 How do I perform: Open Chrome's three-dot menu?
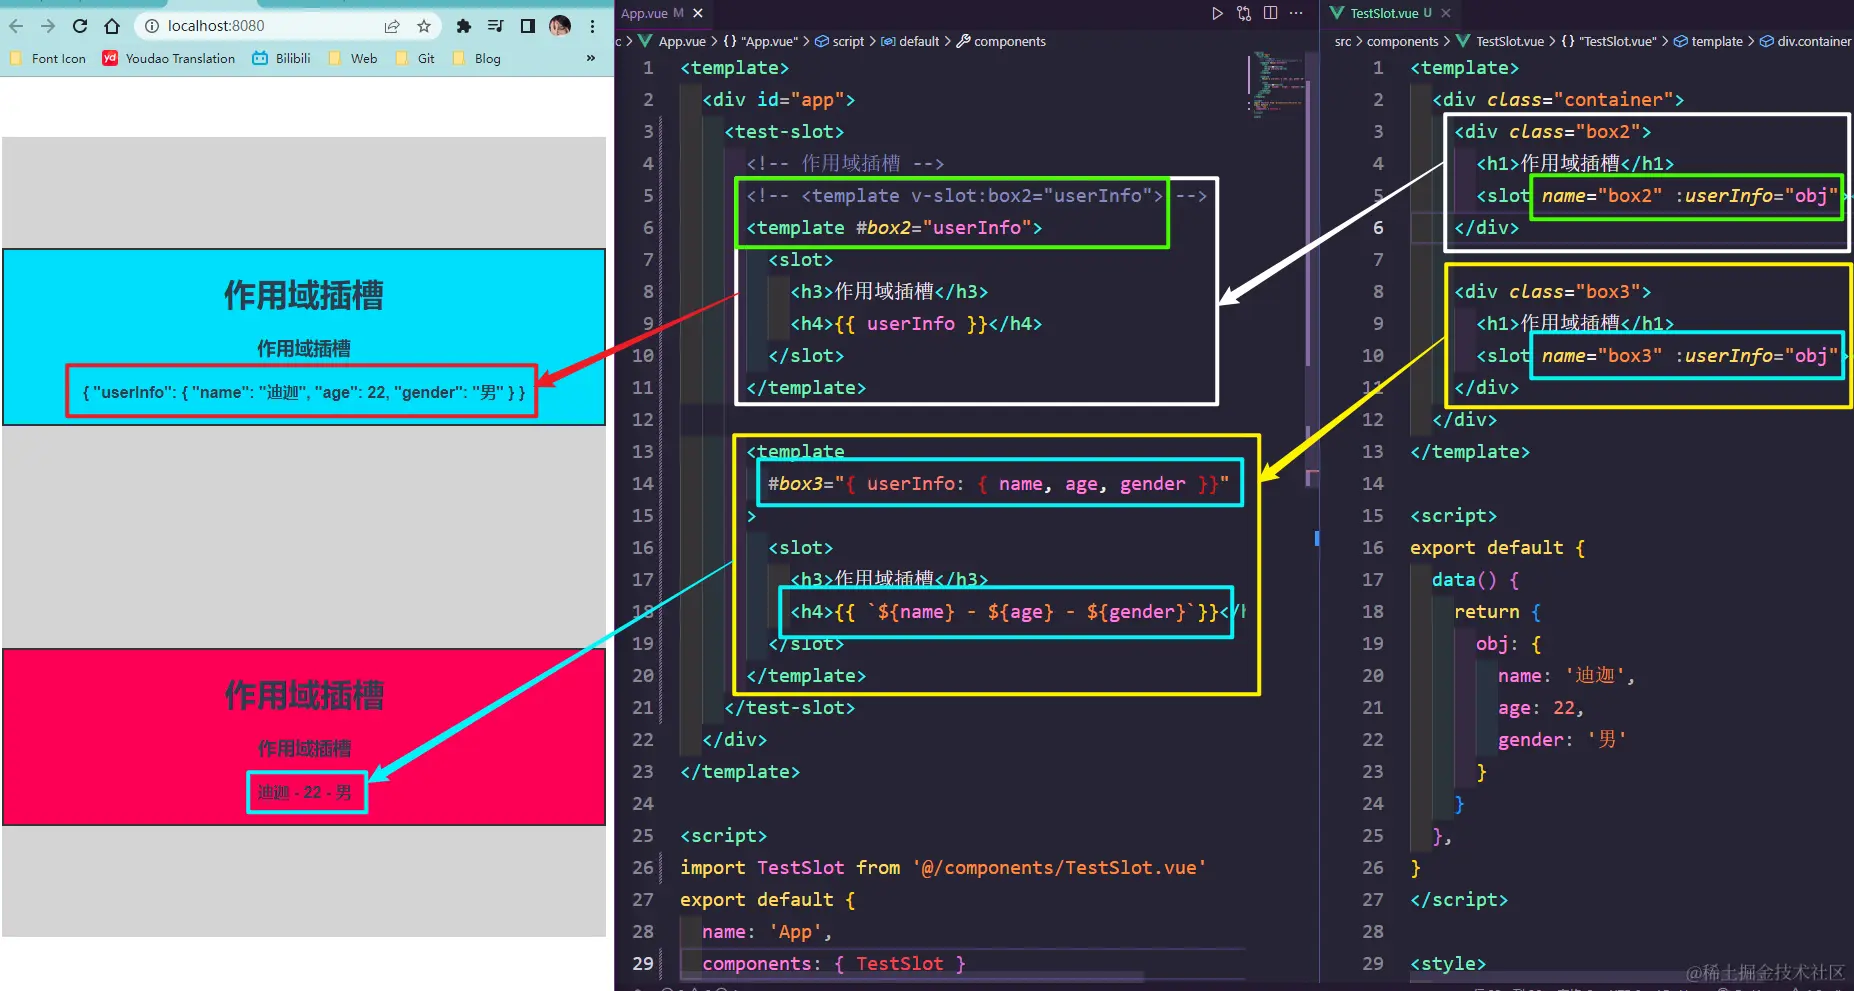pos(593,26)
